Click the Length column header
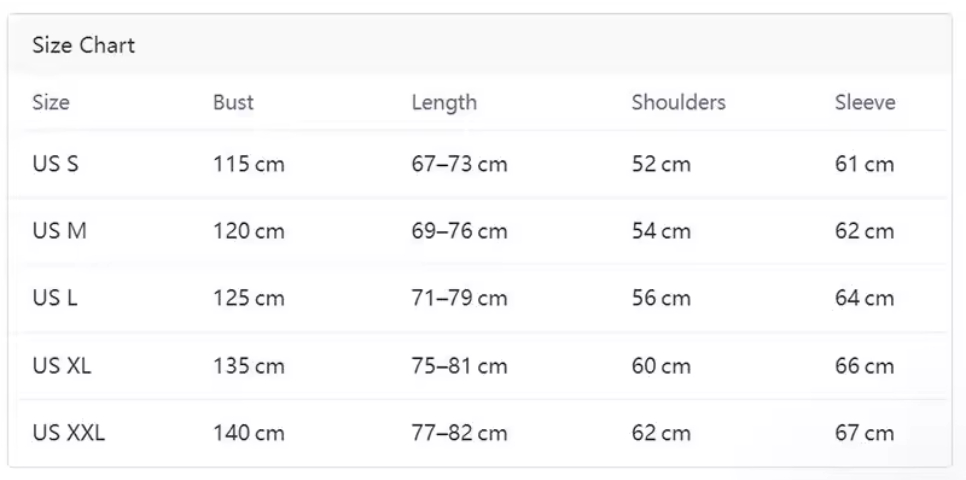This screenshot has height=480, width=966. point(444,102)
